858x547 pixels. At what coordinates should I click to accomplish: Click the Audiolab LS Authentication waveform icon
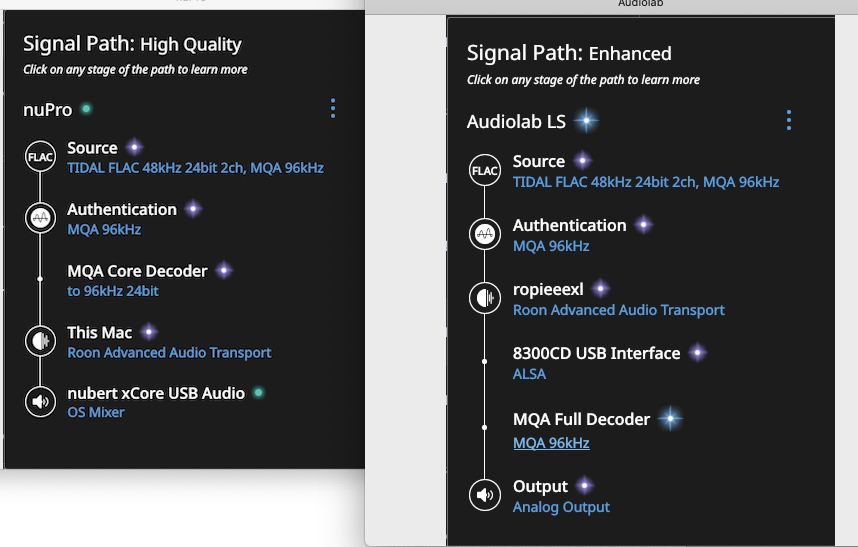tap(485, 235)
